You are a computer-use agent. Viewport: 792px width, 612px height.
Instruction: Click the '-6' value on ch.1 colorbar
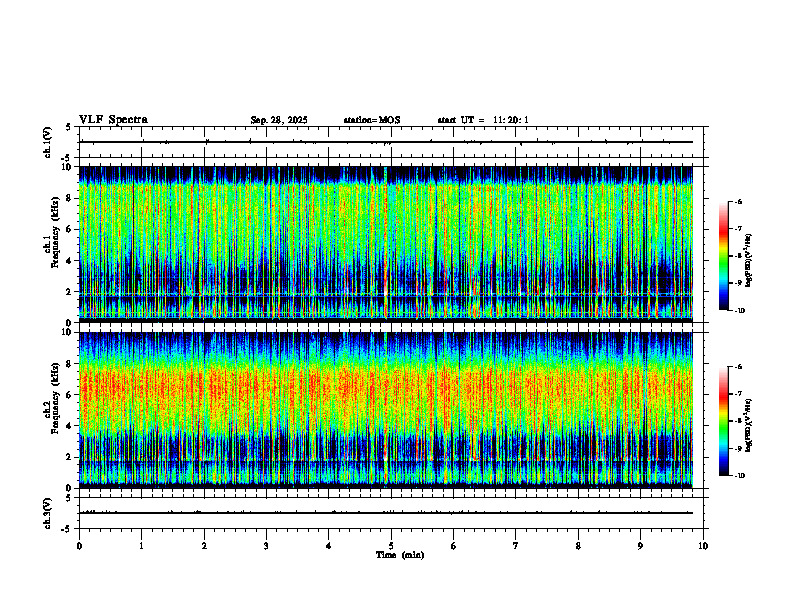tap(738, 201)
